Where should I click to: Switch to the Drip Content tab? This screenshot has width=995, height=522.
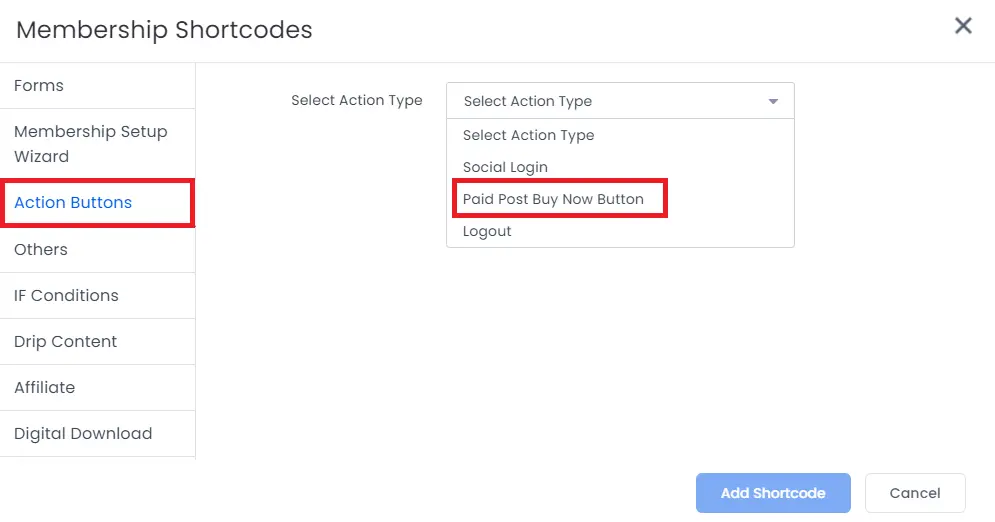click(x=98, y=341)
